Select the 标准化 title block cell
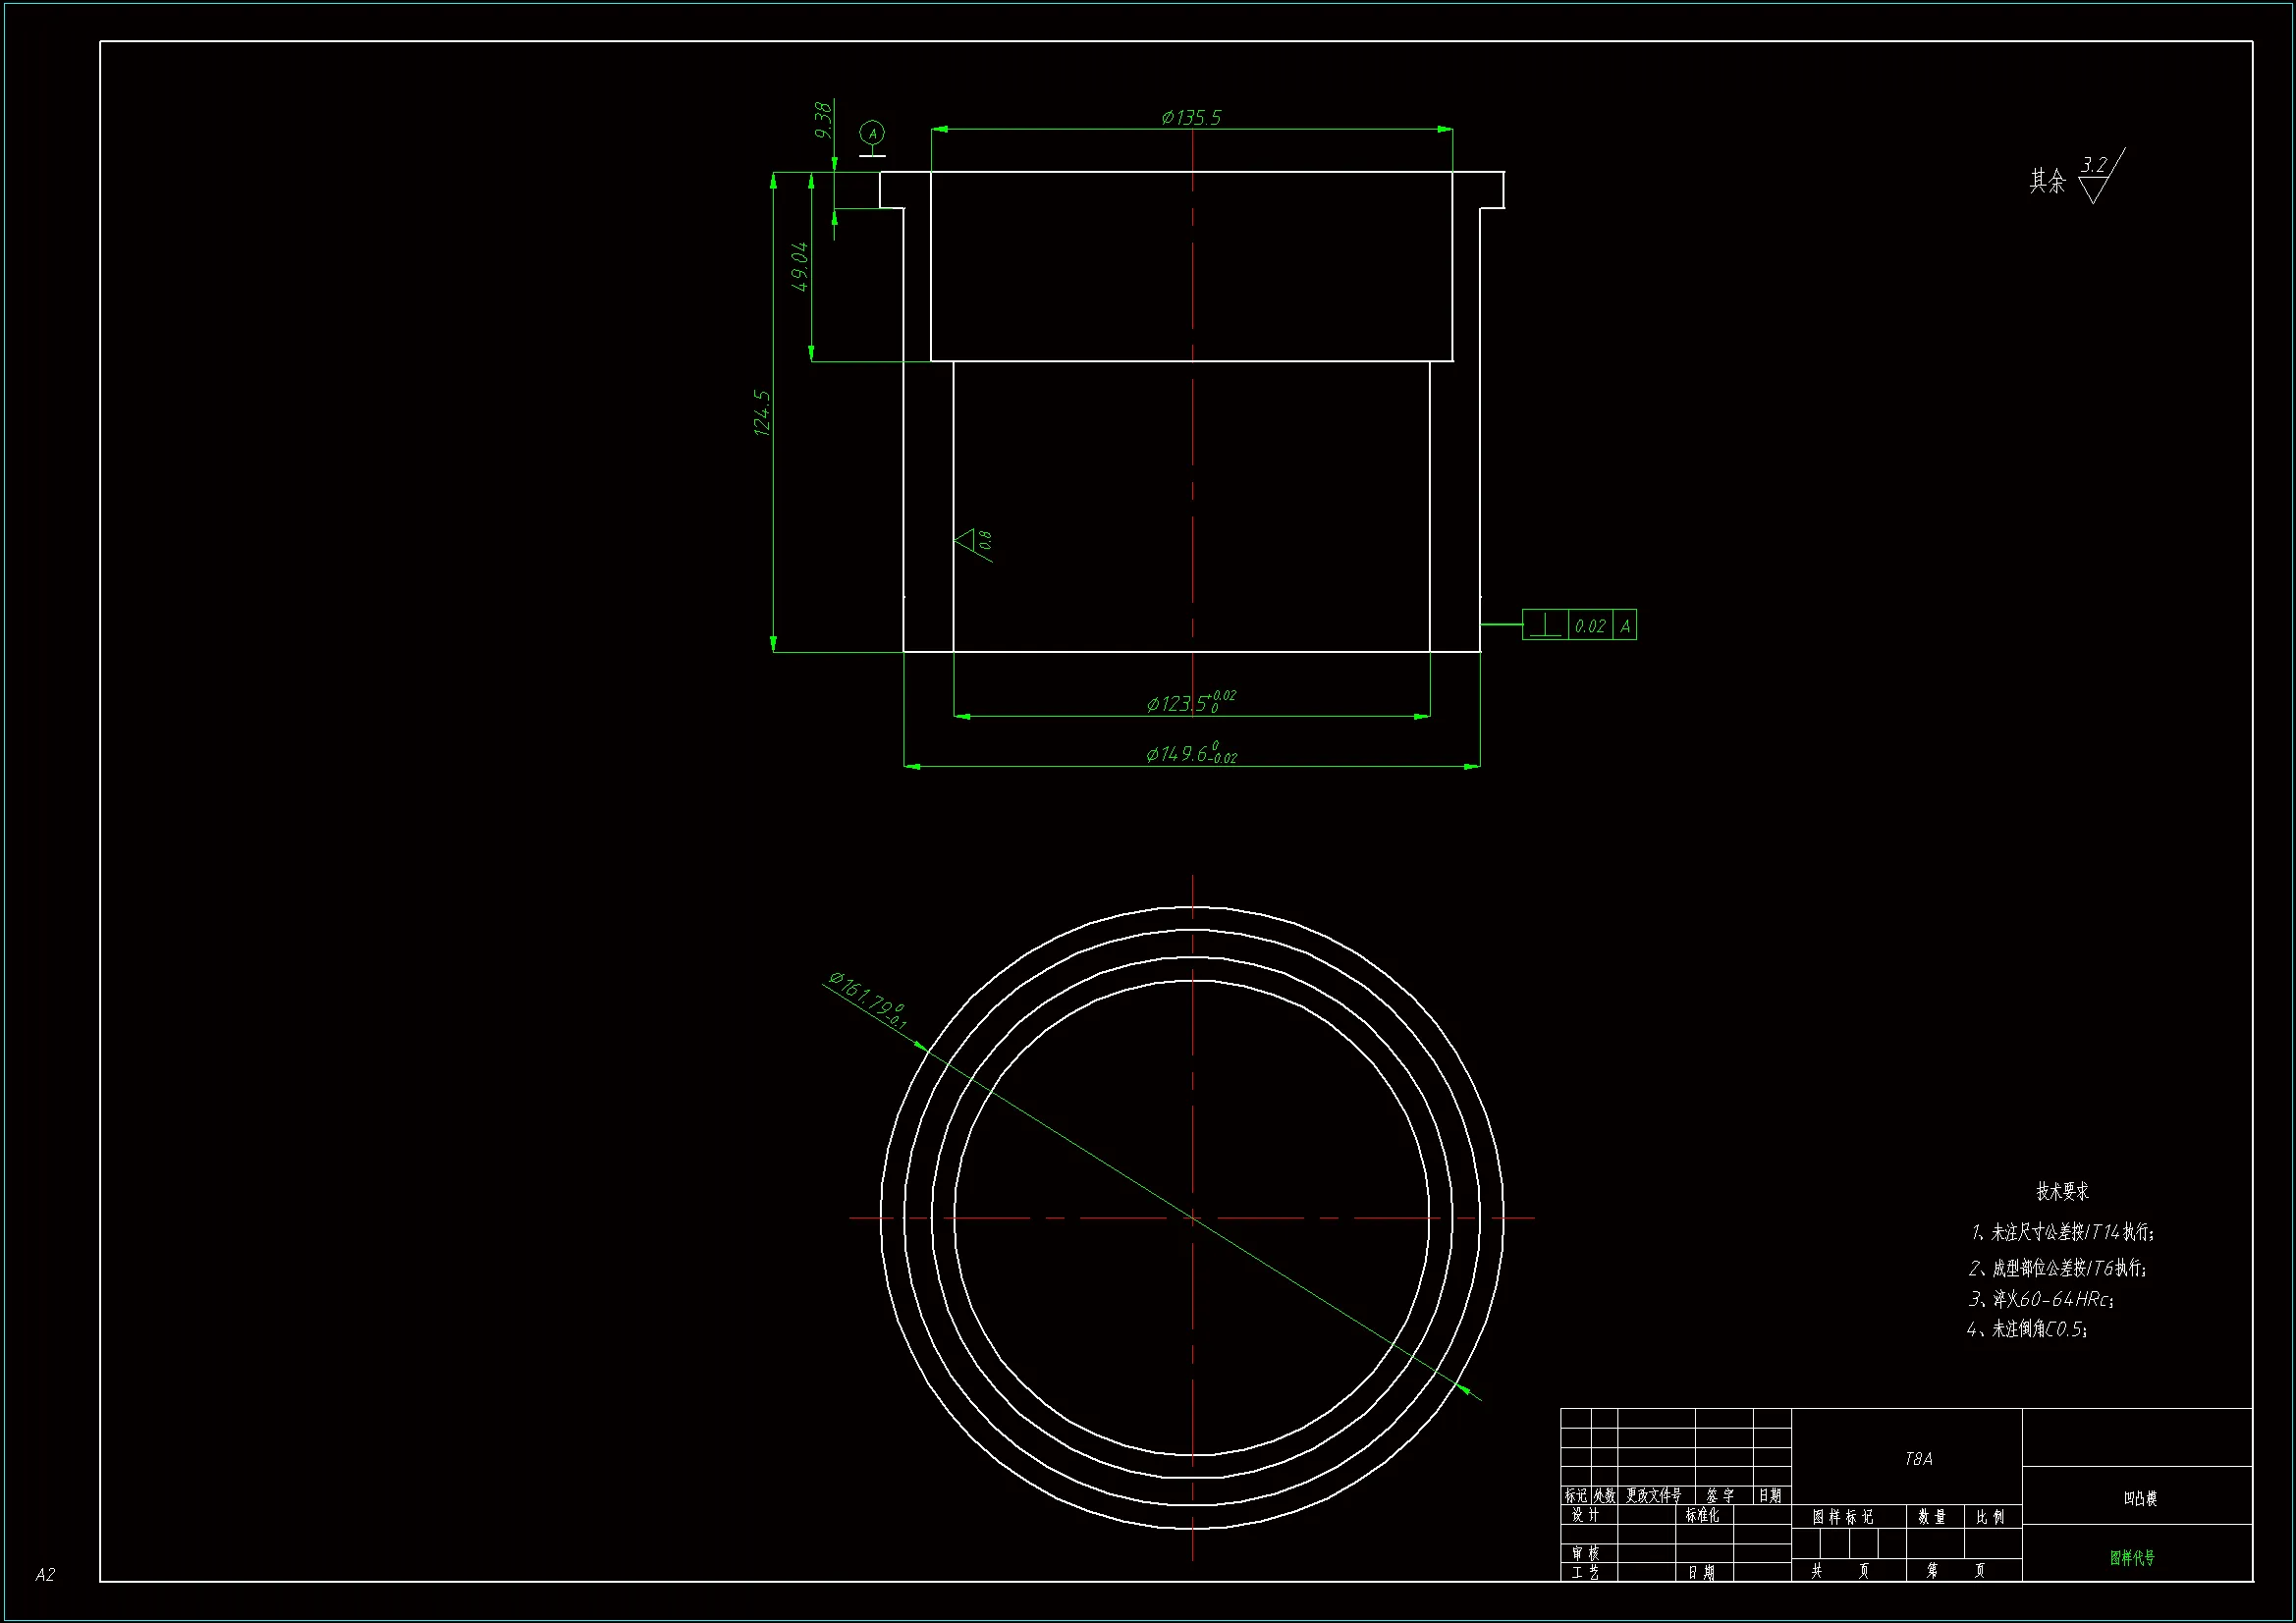 [x=1702, y=1515]
